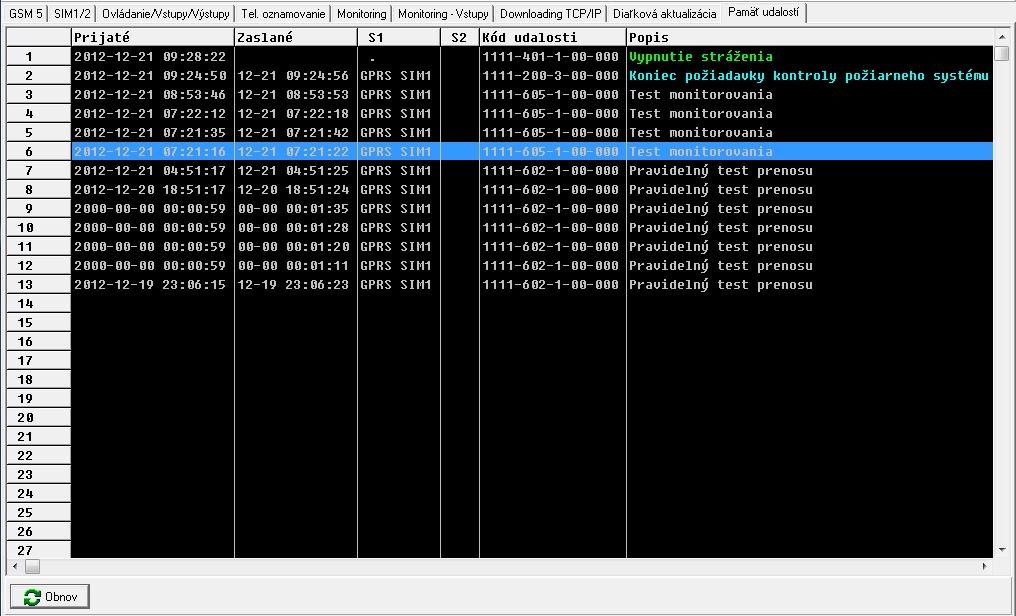The image size is (1016, 616).
Task: Click the vertical scrollbar thumb
Action: pos(1002,53)
